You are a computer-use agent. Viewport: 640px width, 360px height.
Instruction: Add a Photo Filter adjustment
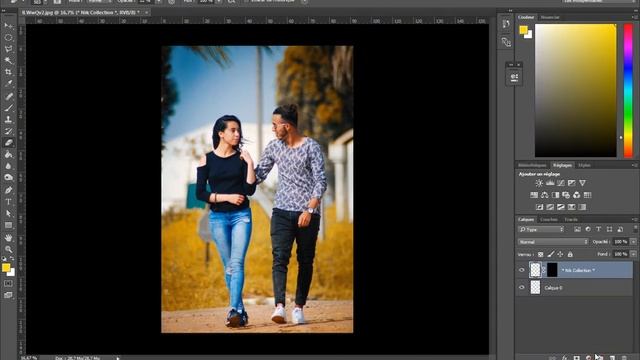click(x=566, y=195)
